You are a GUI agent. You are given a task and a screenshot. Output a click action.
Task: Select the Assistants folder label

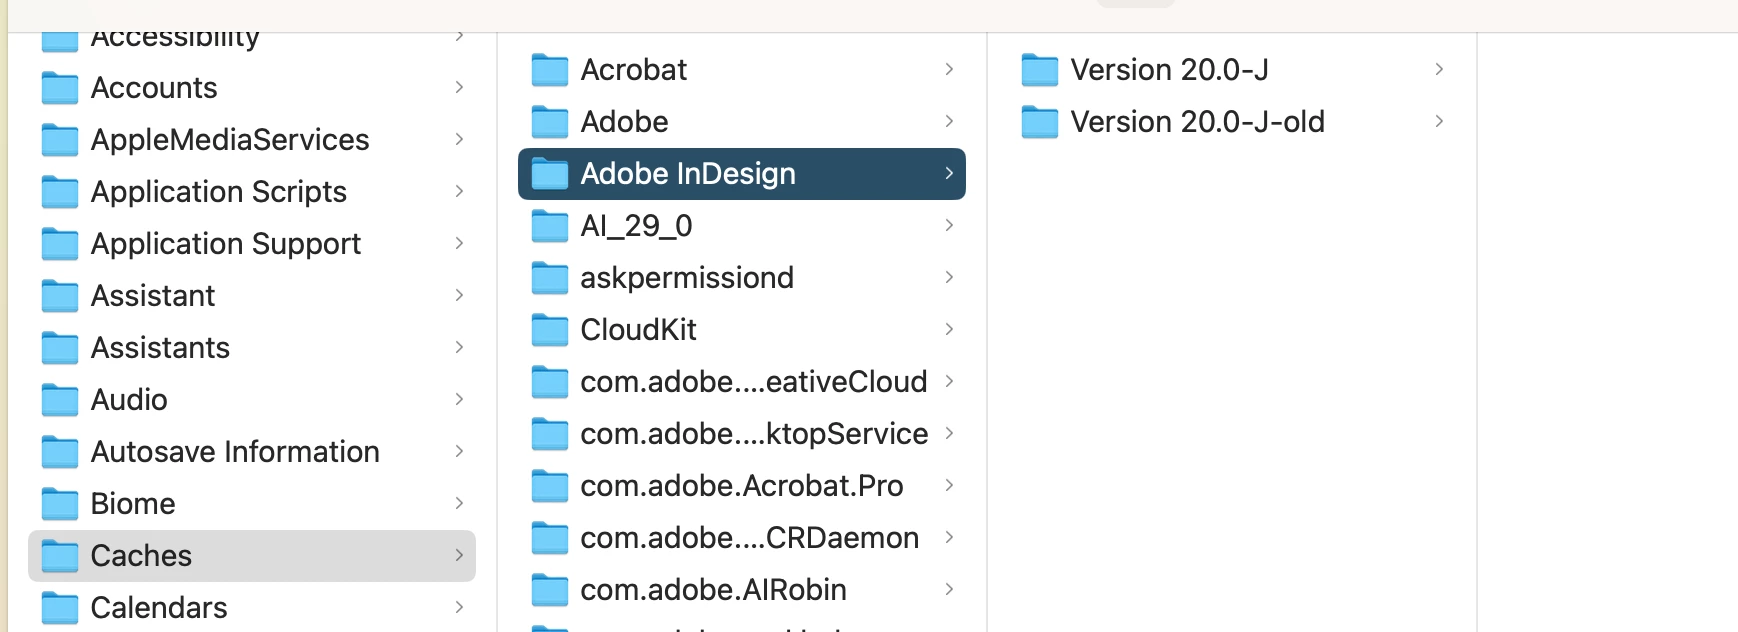[160, 348]
